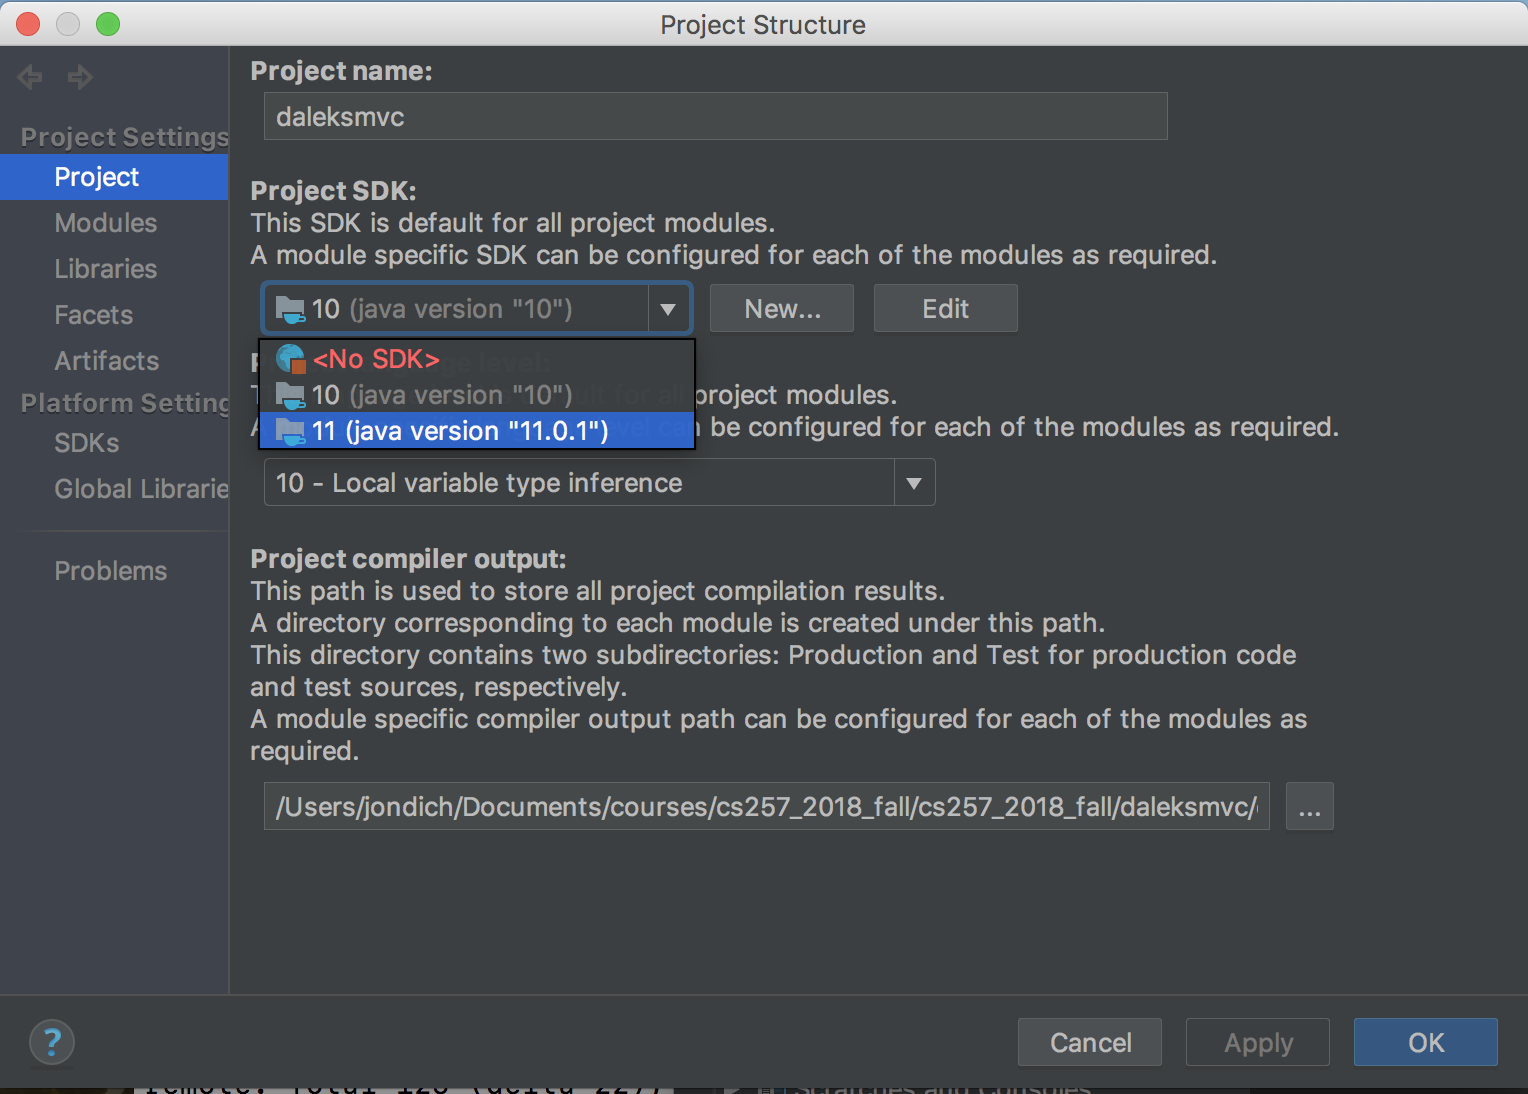Go to the Libraries section
Image resolution: width=1528 pixels, height=1094 pixels.
(106, 269)
